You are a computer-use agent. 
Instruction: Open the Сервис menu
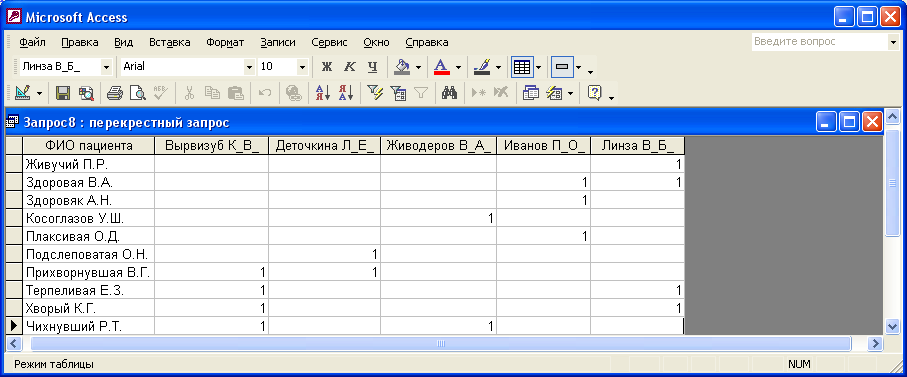tap(329, 42)
